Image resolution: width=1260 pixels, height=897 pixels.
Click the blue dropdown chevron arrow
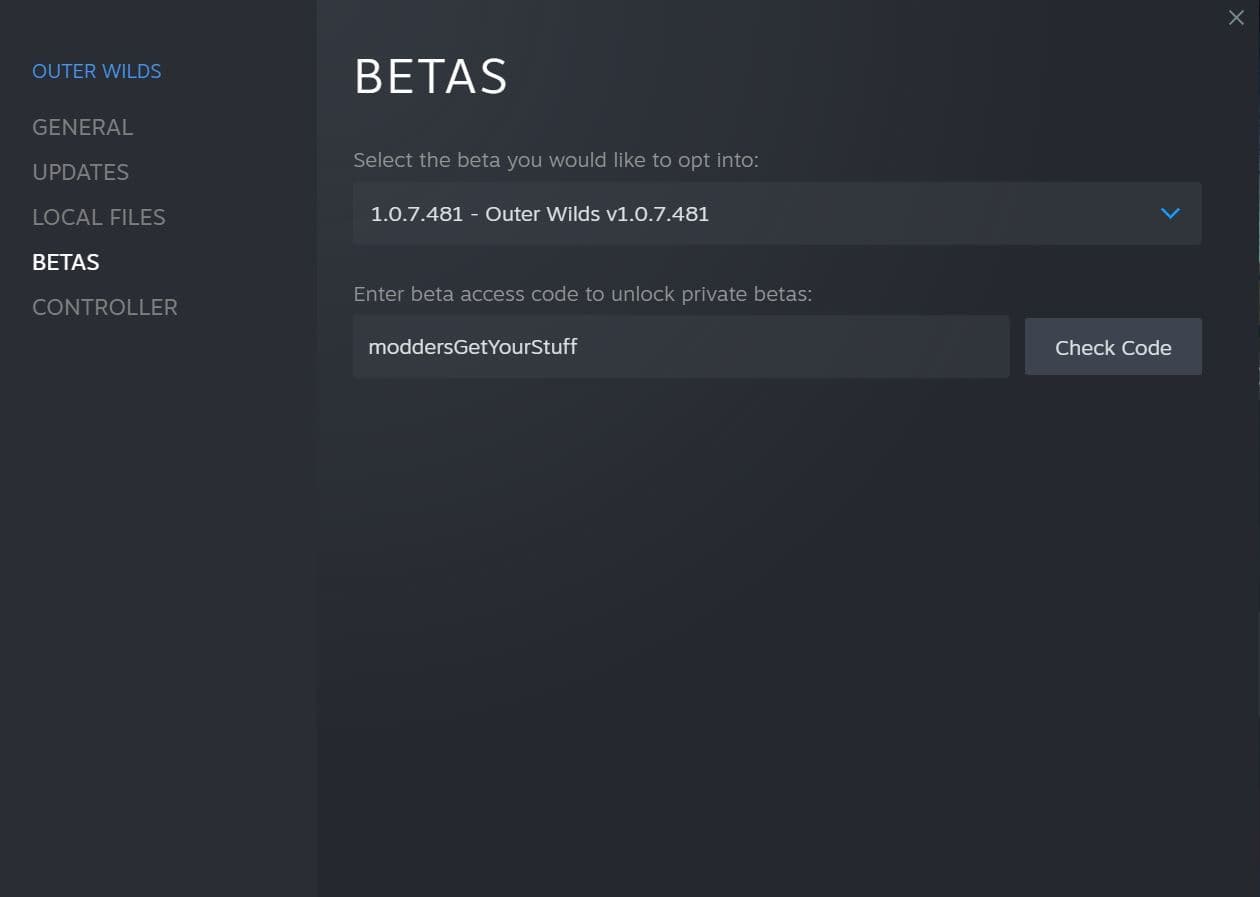tap(1170, 213)
